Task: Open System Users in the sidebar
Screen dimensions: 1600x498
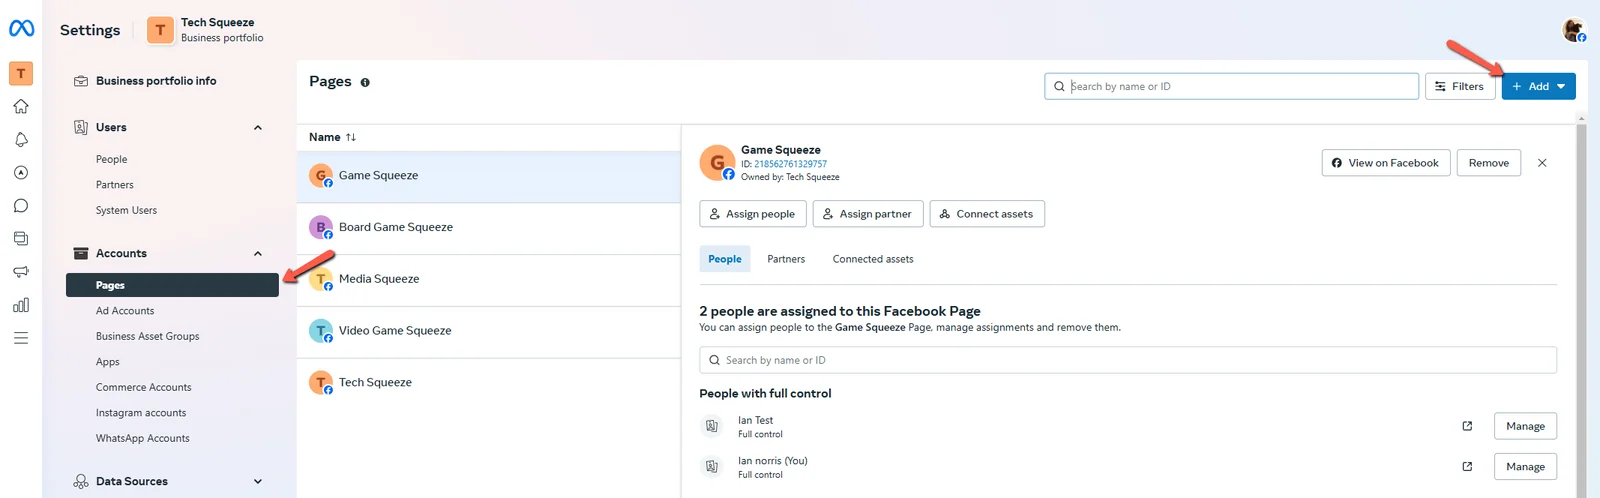Action: [126, 211]
